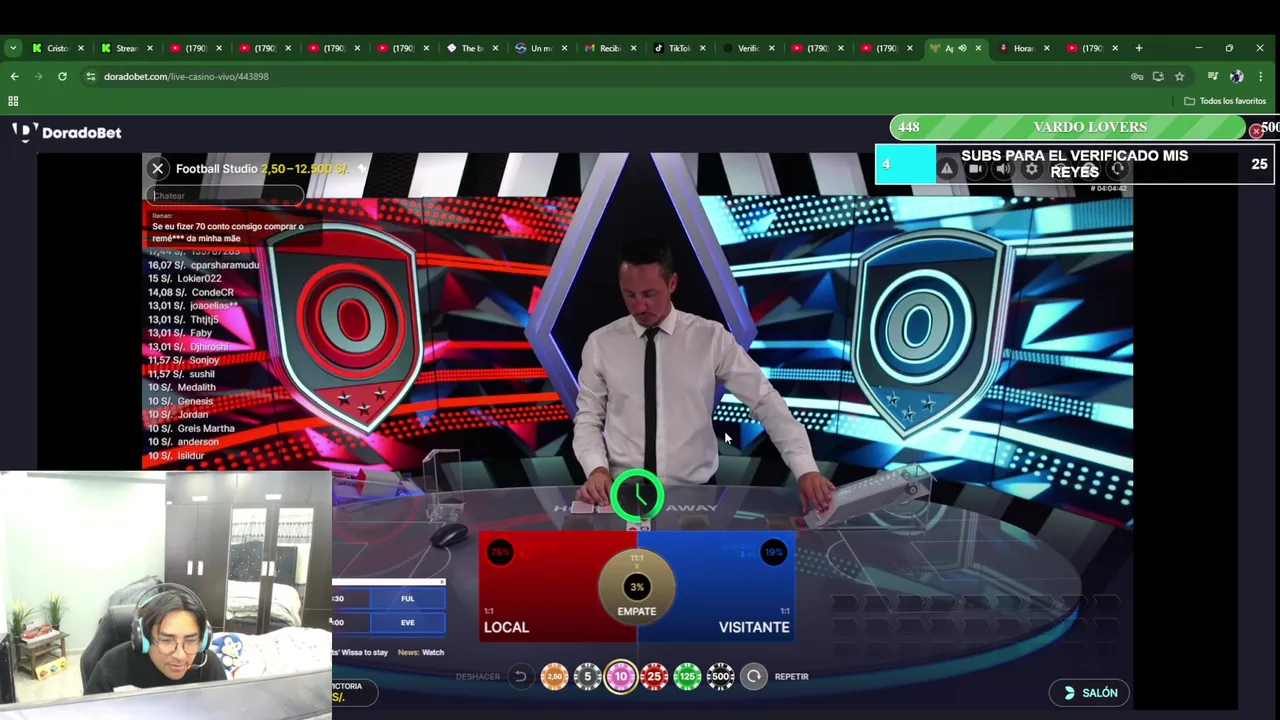Image resolution: width=1280 pixels, height=720 pixels.
Task: Click chat player name Isildur
Action: click(190, 456)
